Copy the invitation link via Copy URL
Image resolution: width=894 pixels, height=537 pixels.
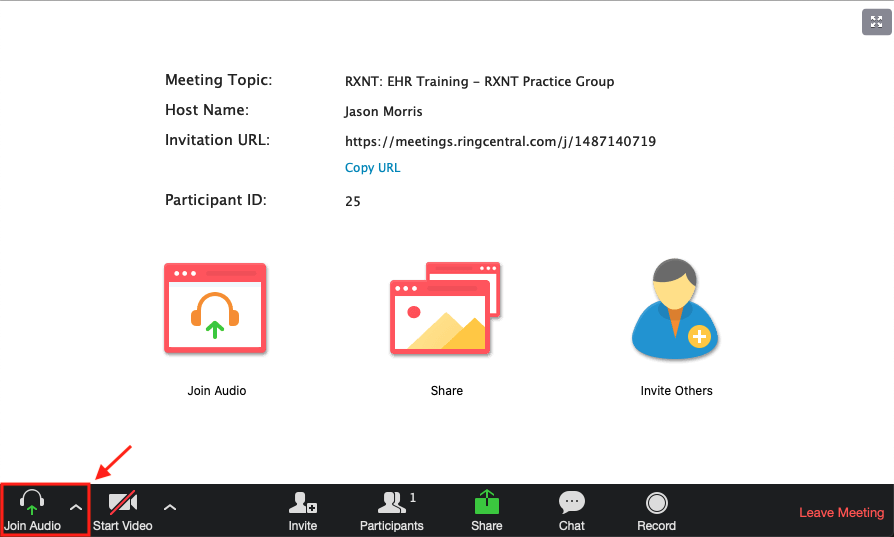click(x=372, y=168)
